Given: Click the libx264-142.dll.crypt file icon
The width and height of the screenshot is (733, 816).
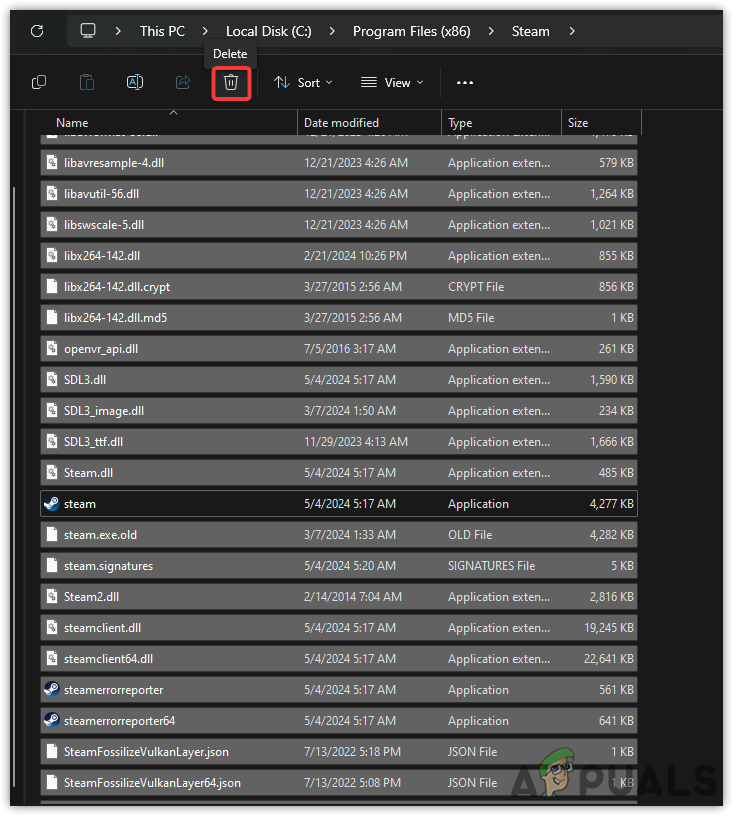Looking at the screenshot, I should 52,287.
